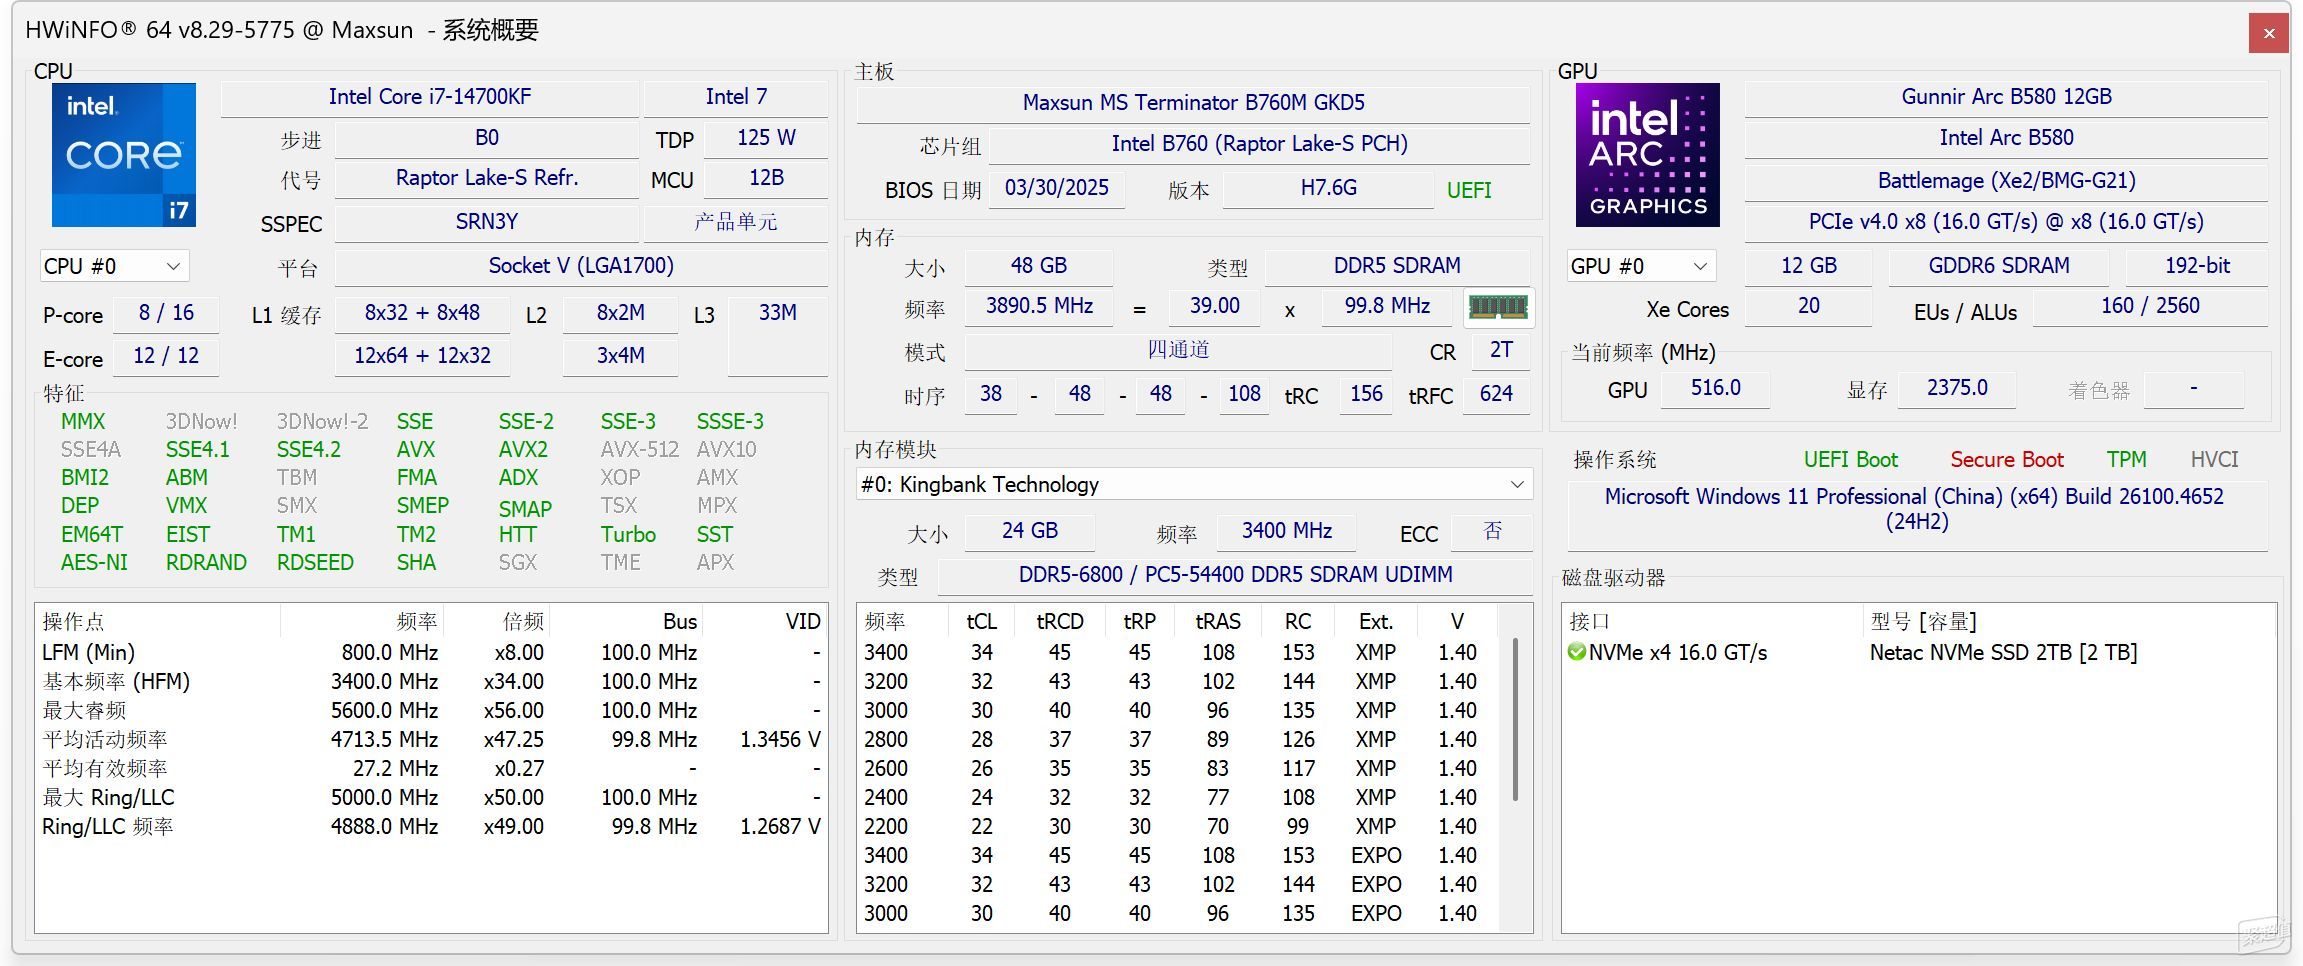The width and height of the screenshot is (2303, 966).
Task: Click the DDR5-6800 / PC5-54400 module type
Action: 1235,575
